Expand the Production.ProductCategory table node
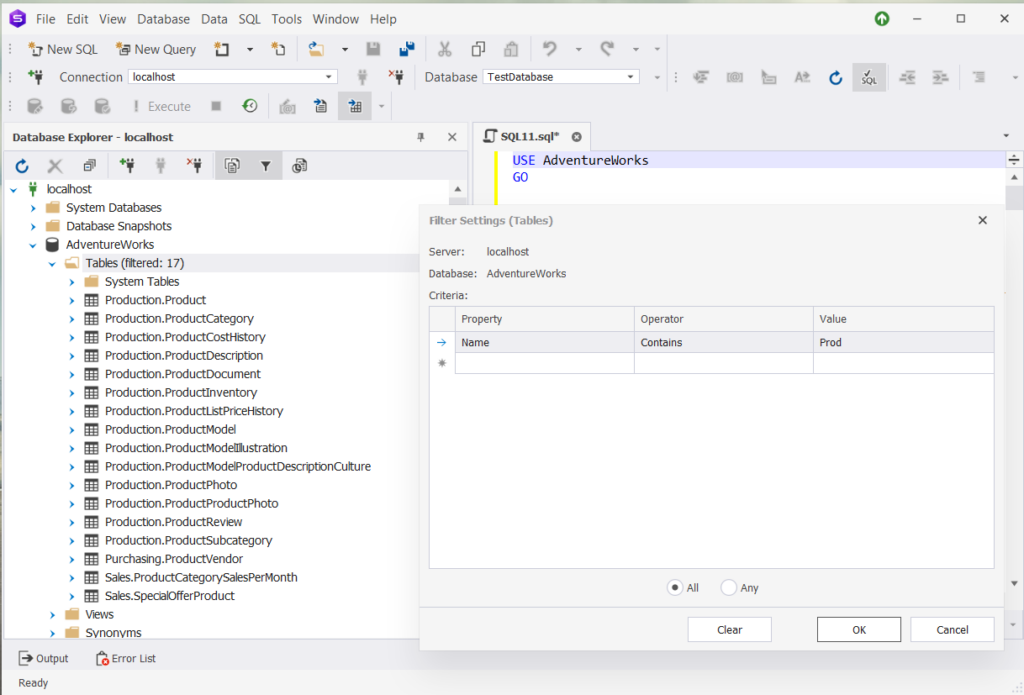Image resolution: width=1024 pixels, height=695 pixels. 72,319
